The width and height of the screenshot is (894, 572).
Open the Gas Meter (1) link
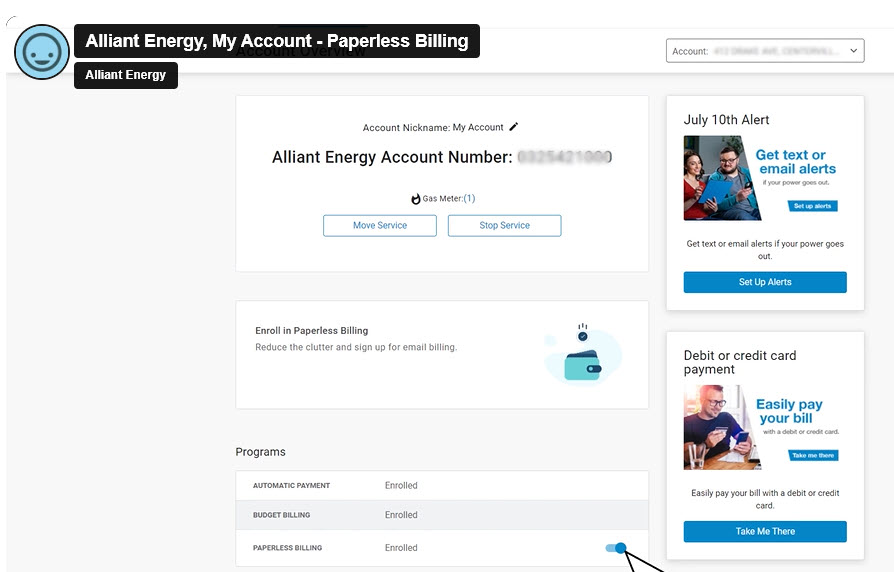click(469, 199)
